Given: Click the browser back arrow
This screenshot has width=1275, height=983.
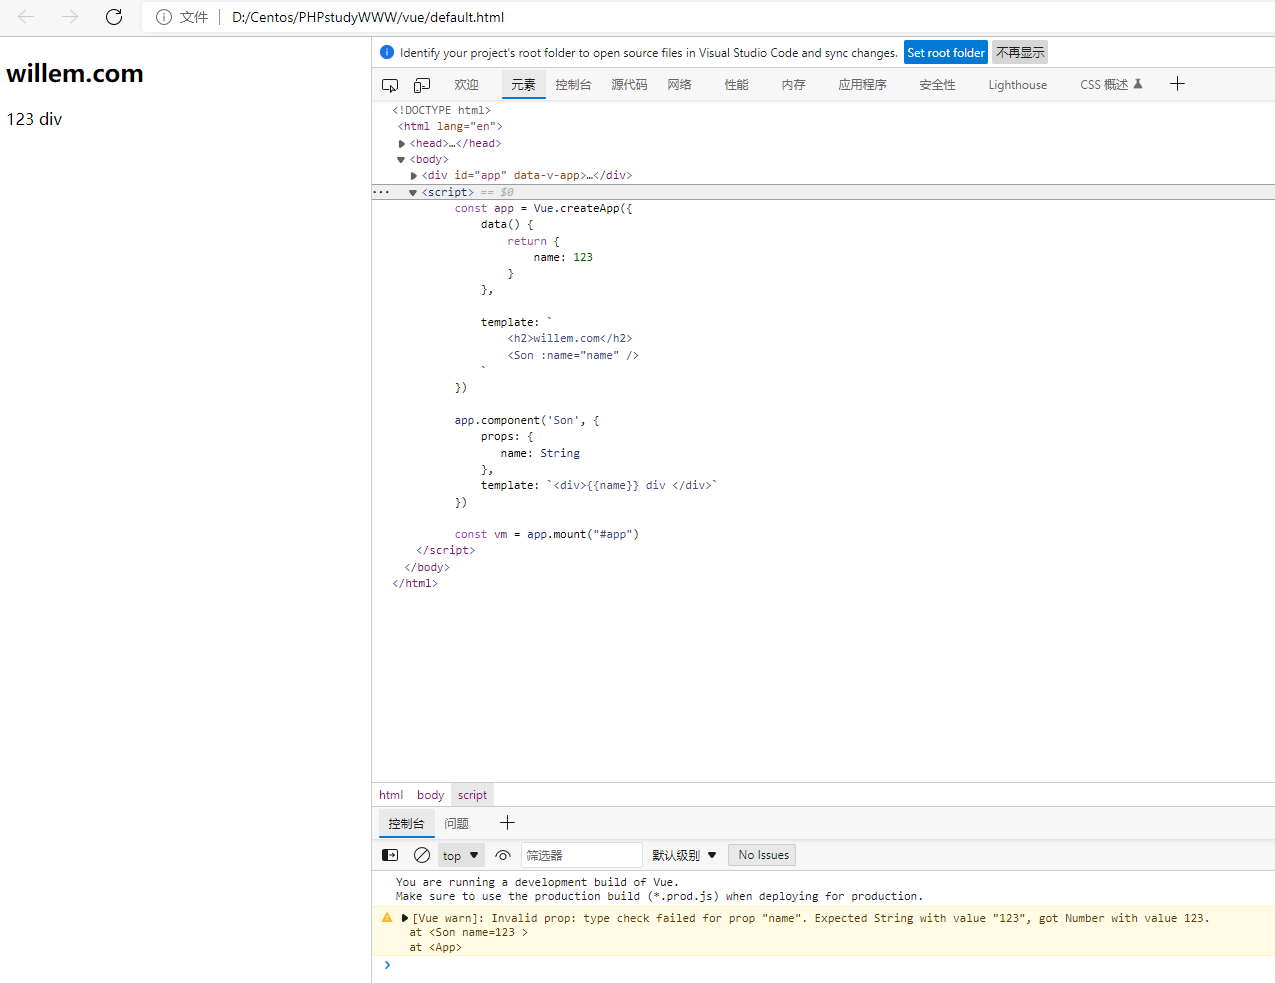Looking at the screenshot, I should click(x=26, y=17).
